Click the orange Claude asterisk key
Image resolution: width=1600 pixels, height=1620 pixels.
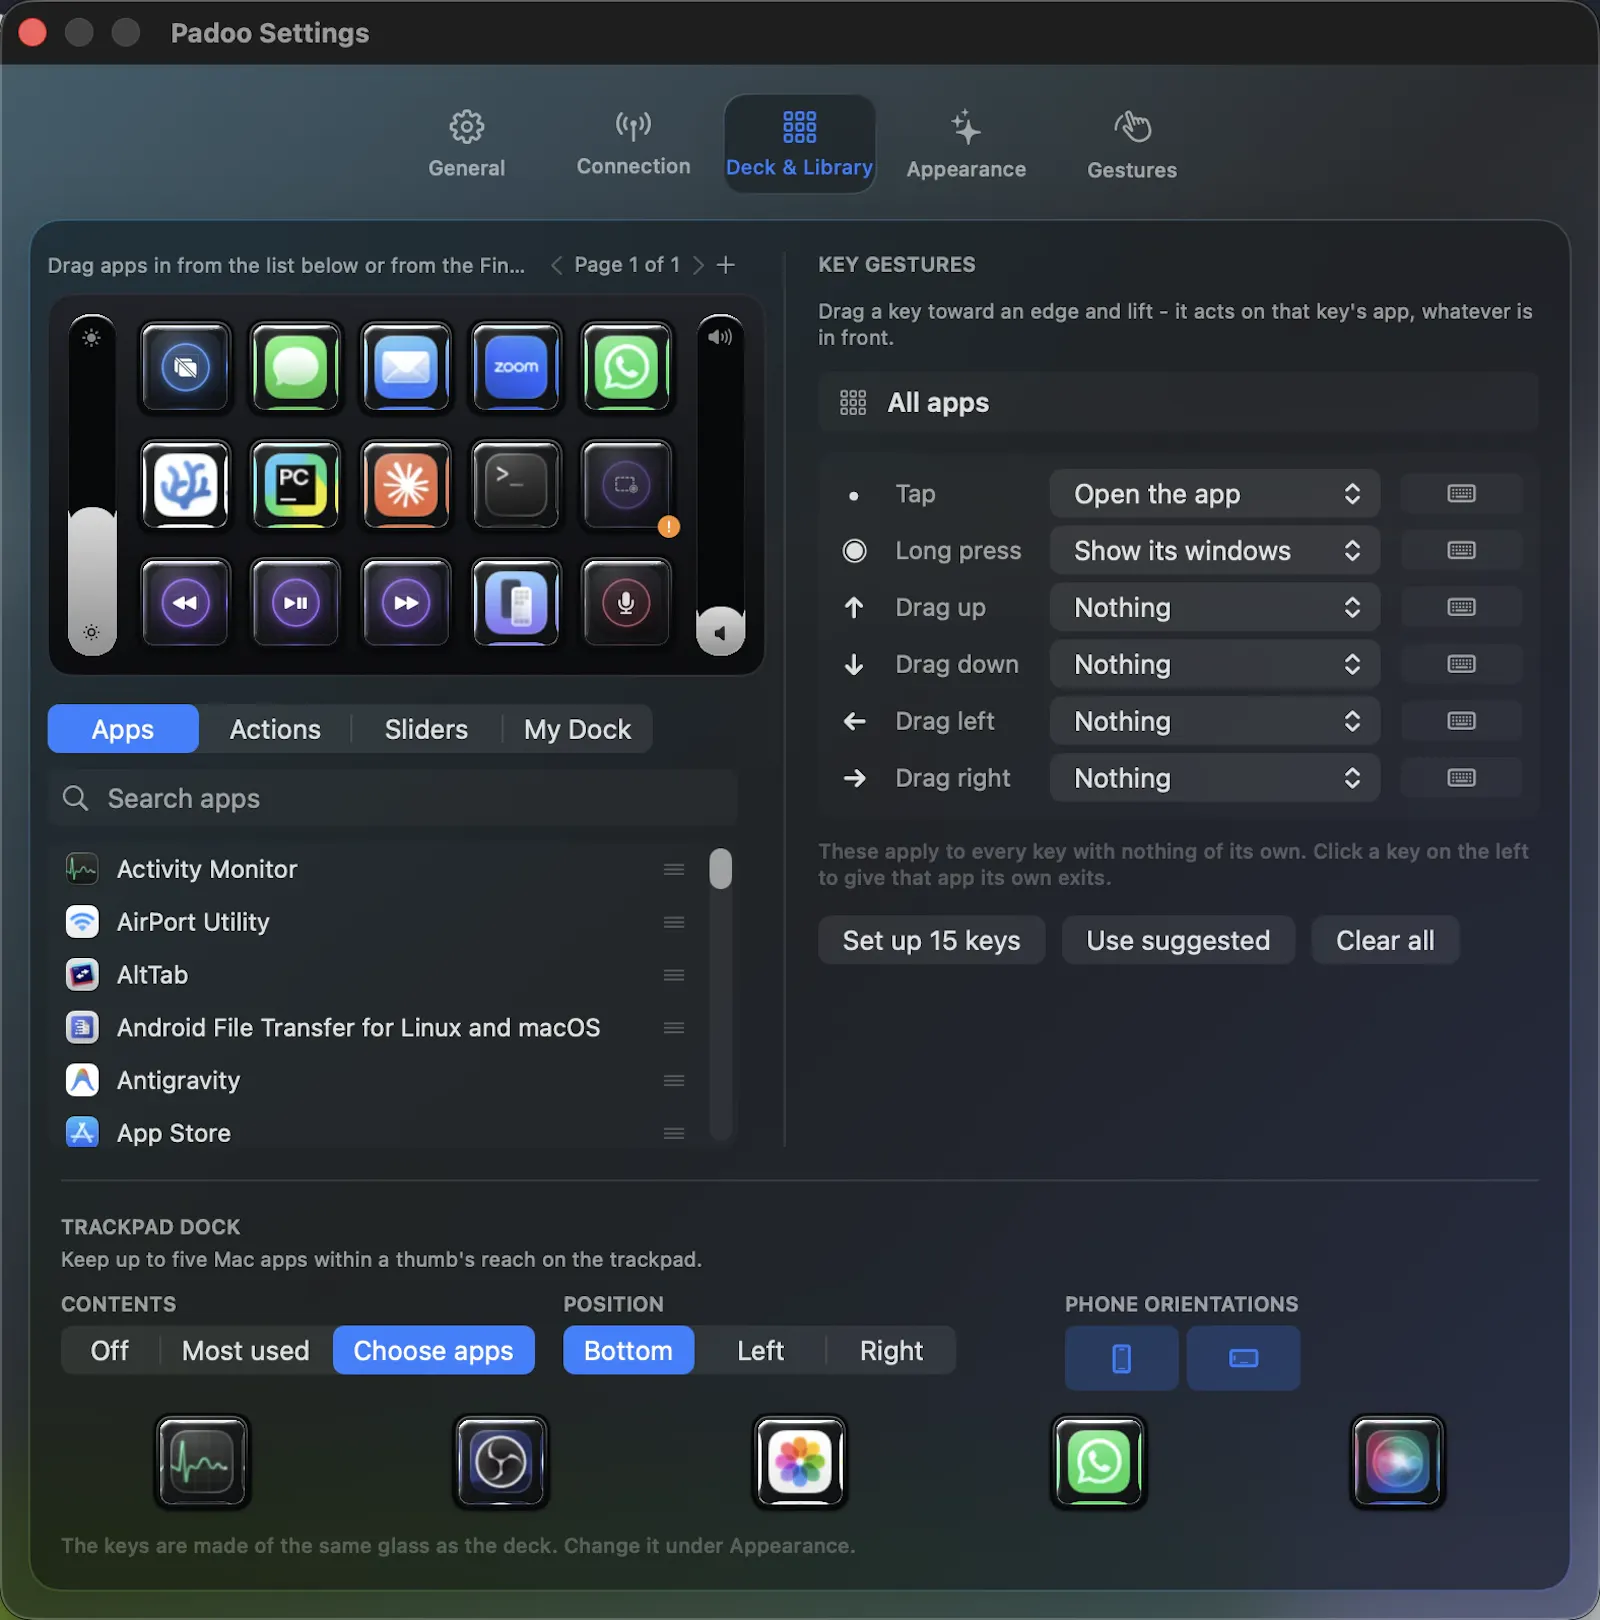tap(406, 485)
